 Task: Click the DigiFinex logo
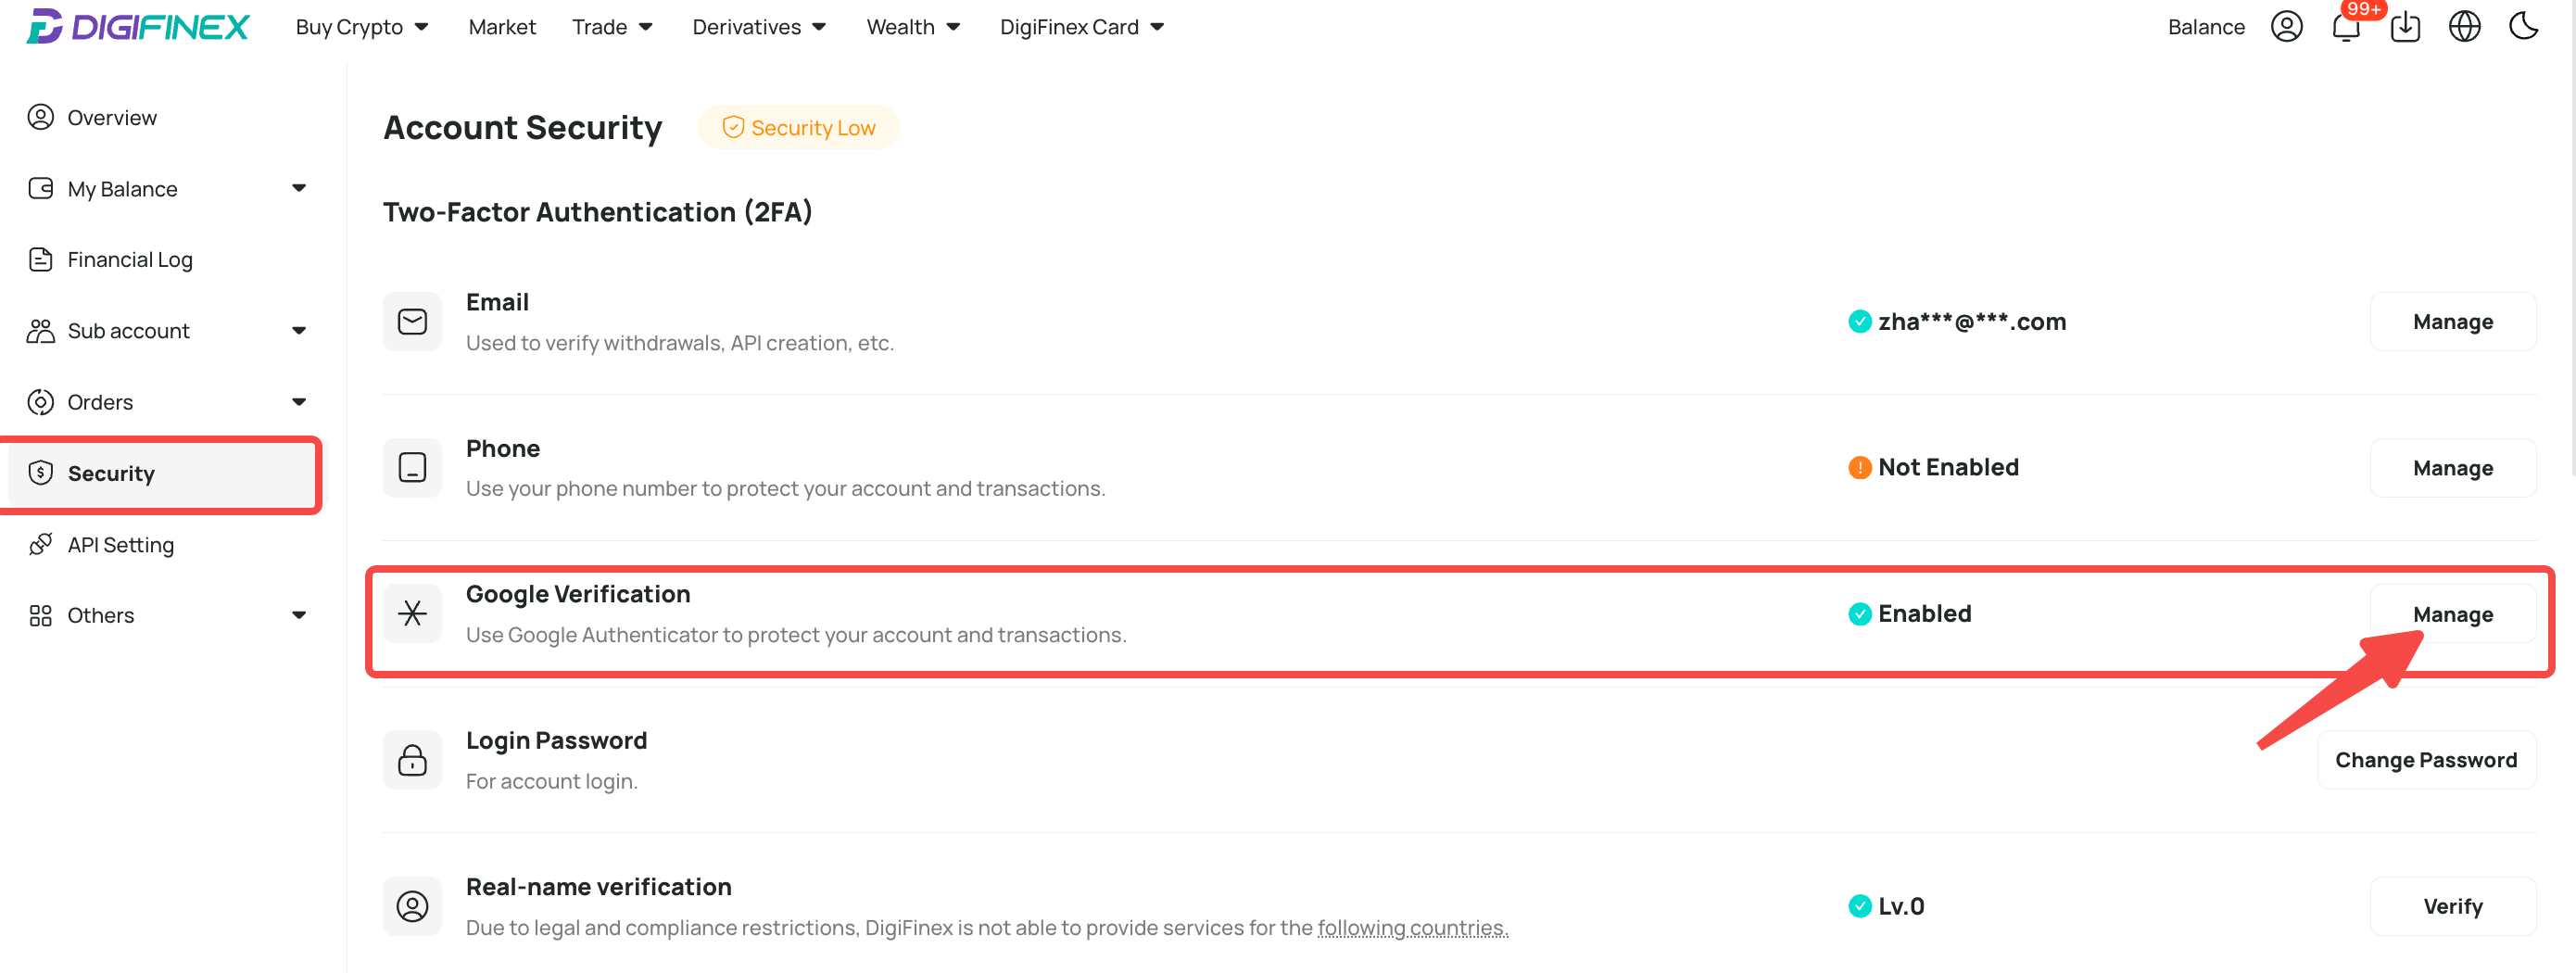137,27
